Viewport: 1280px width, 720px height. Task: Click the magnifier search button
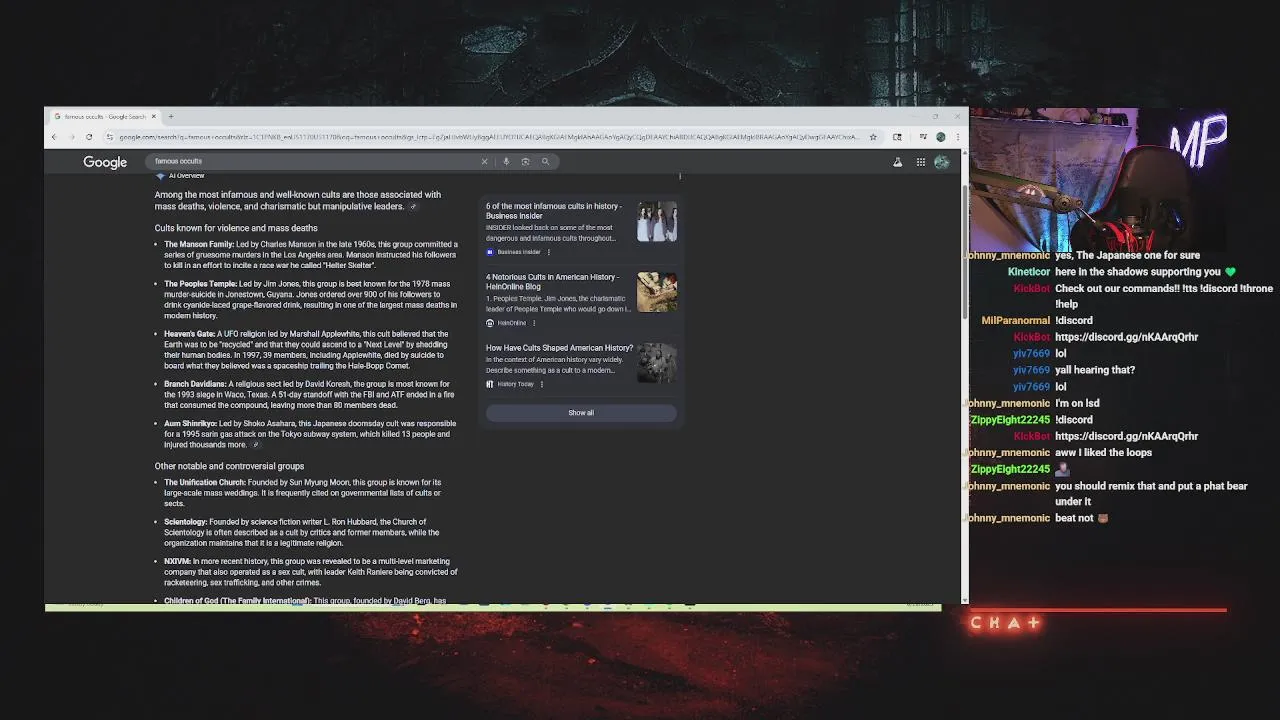[x=545, y=161]
